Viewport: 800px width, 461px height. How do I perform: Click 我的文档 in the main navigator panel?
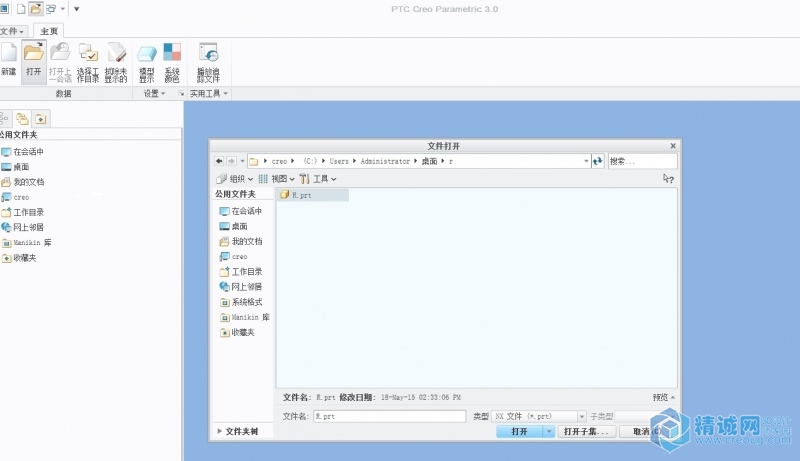click(x=22, y=182)
